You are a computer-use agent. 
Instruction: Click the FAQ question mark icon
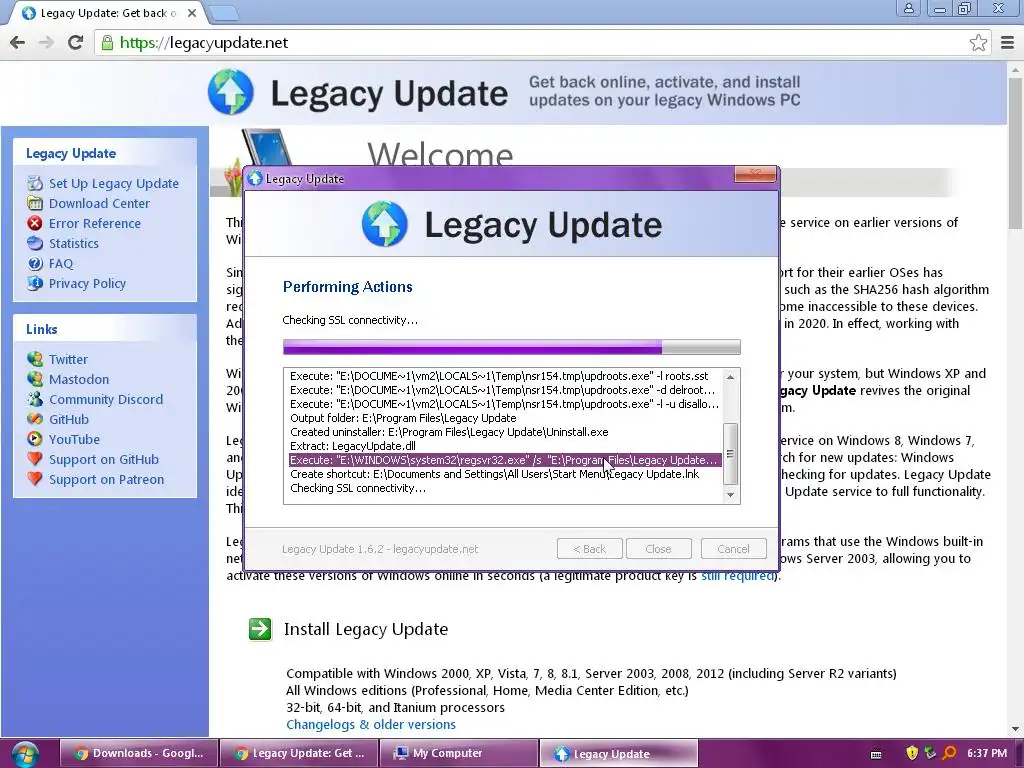point(35,263)
